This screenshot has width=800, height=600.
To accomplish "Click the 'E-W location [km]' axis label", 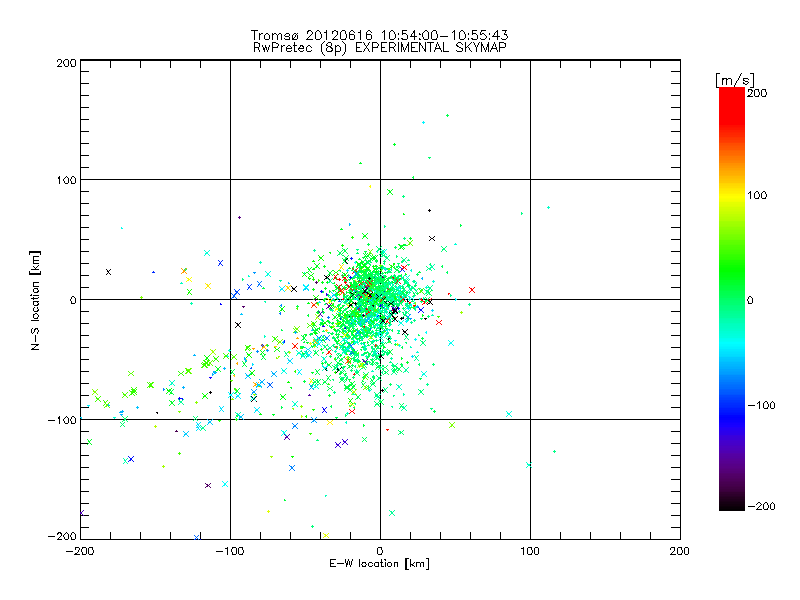I will point(379,564).
